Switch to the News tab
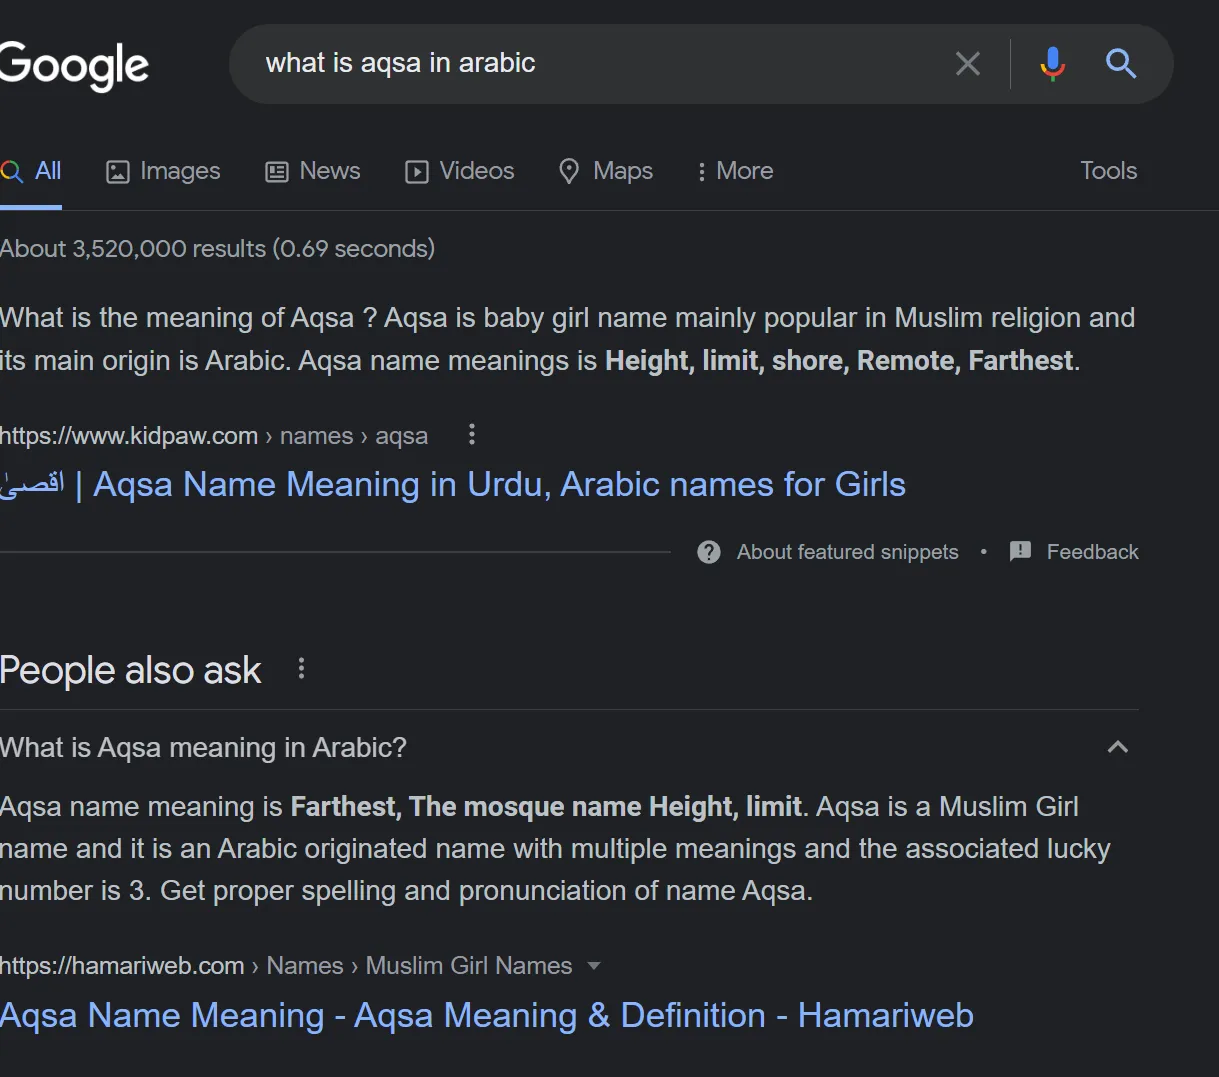 pyautogui.click(x=312, y=171)
